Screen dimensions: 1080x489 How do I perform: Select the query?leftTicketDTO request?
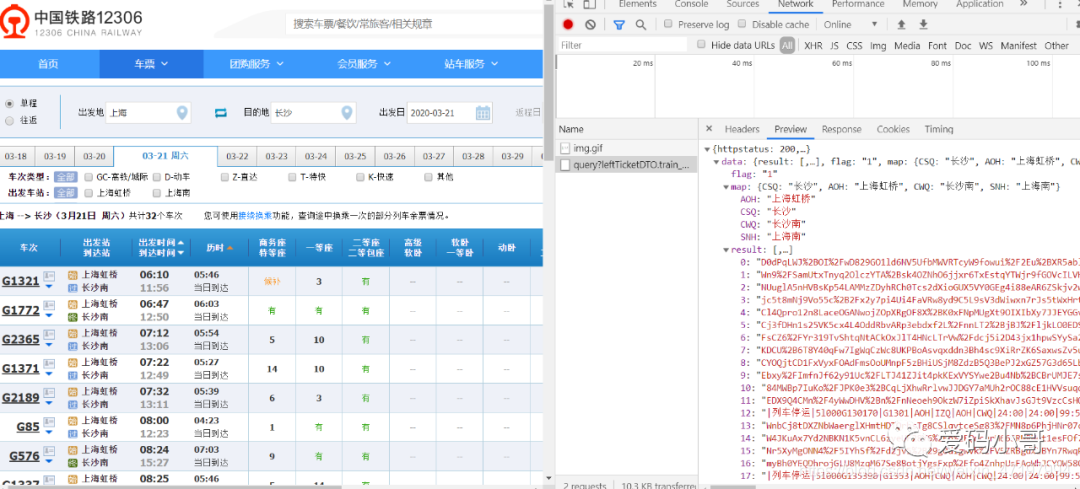click(x=625, y=165)
